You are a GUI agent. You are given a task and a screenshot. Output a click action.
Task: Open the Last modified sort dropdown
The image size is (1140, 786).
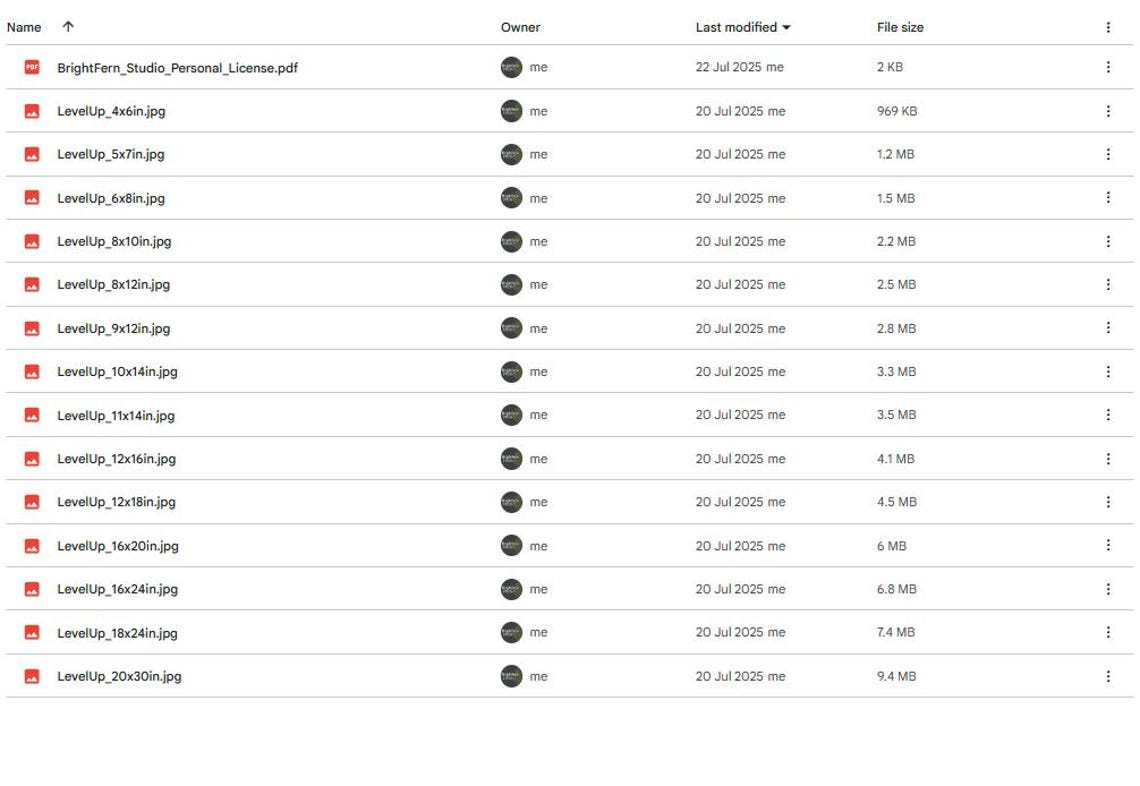click(x=743, y=28)
